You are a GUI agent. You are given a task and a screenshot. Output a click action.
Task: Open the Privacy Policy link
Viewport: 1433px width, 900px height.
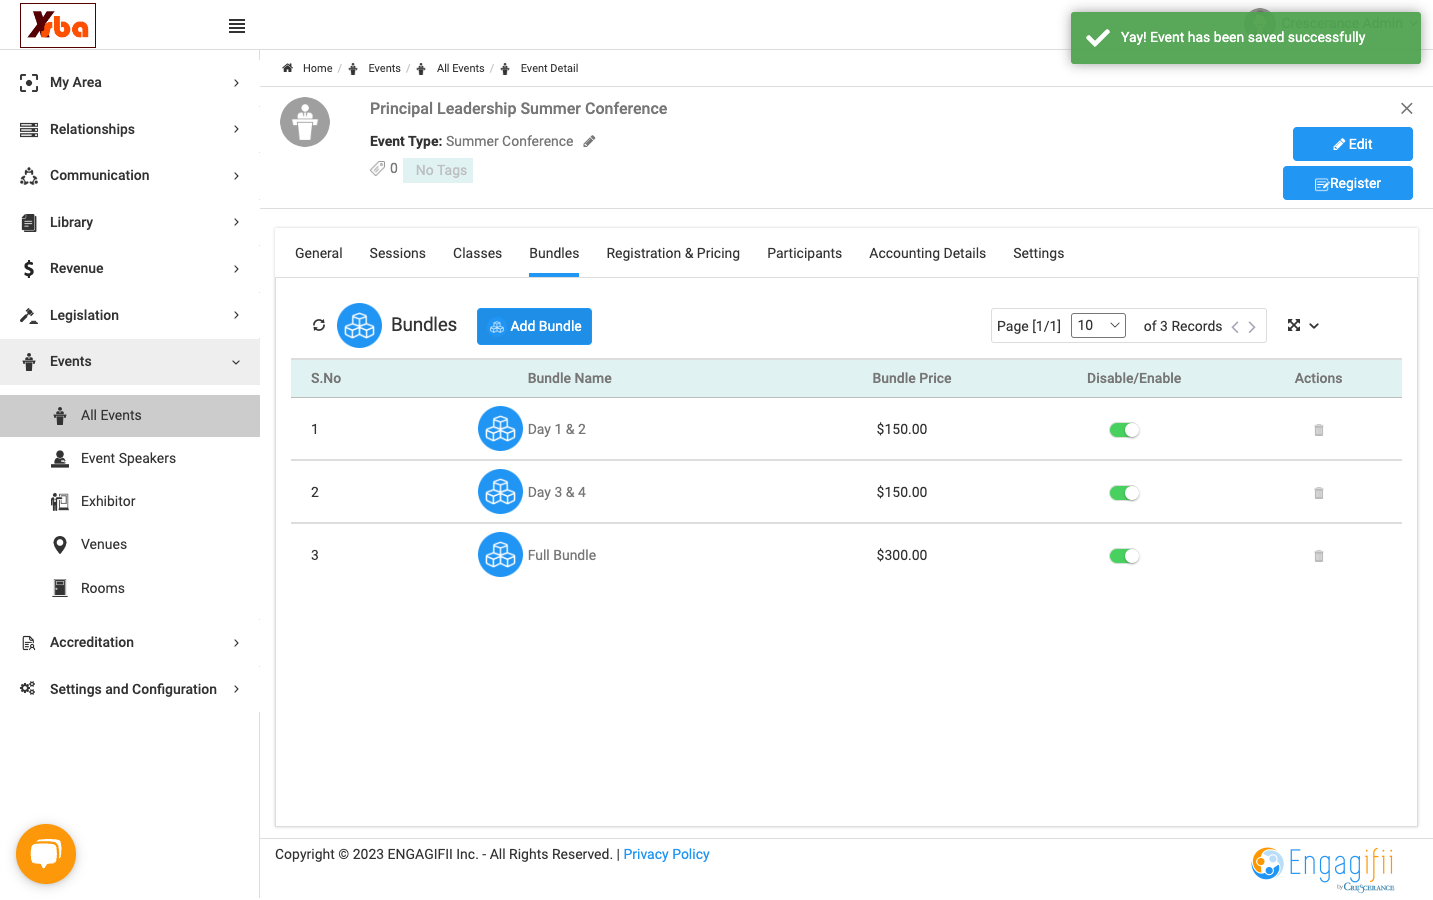tap(666, 854)
